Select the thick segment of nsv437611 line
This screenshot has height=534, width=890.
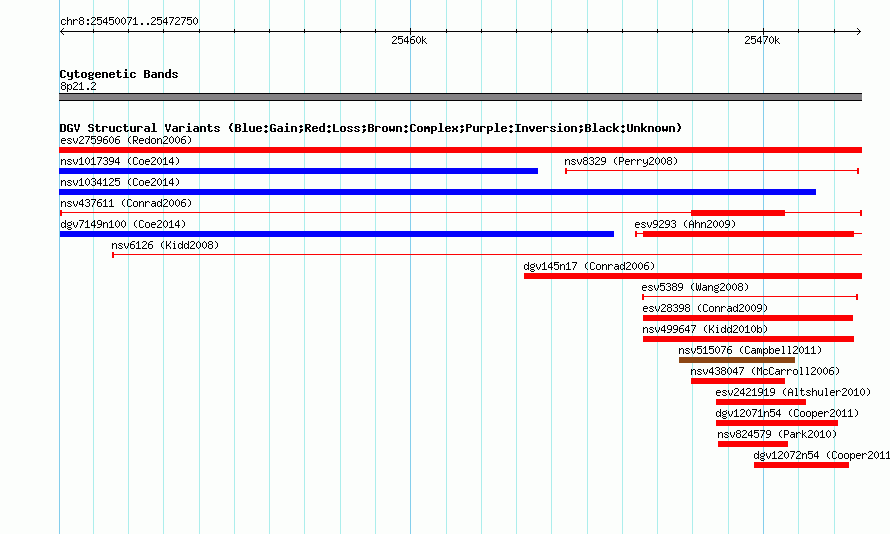tap(738, 213)
